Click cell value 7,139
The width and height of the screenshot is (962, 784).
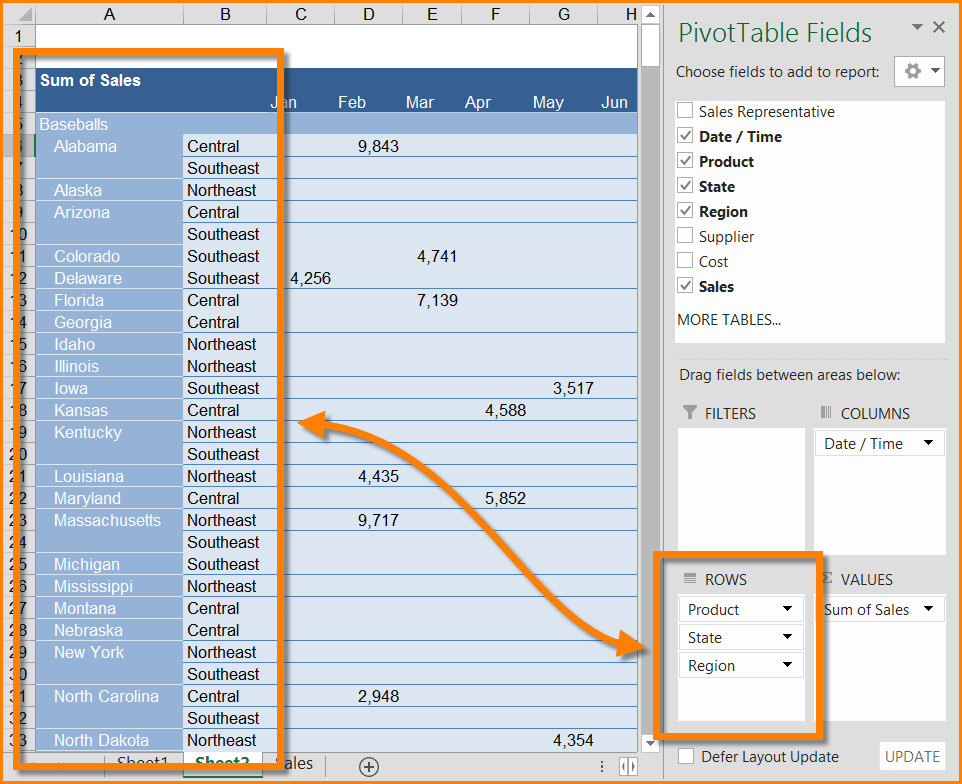(437, 300)
